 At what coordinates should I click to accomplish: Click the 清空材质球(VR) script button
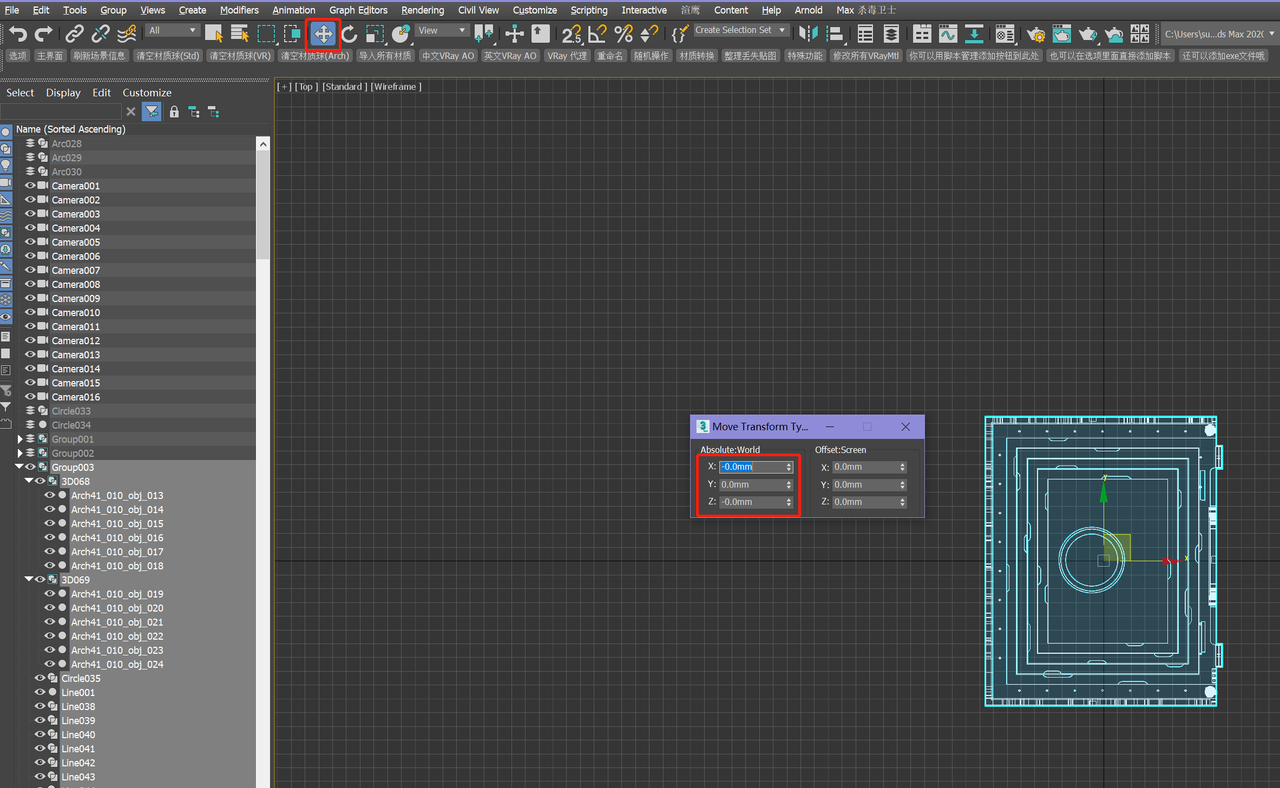tap(240, 56)
